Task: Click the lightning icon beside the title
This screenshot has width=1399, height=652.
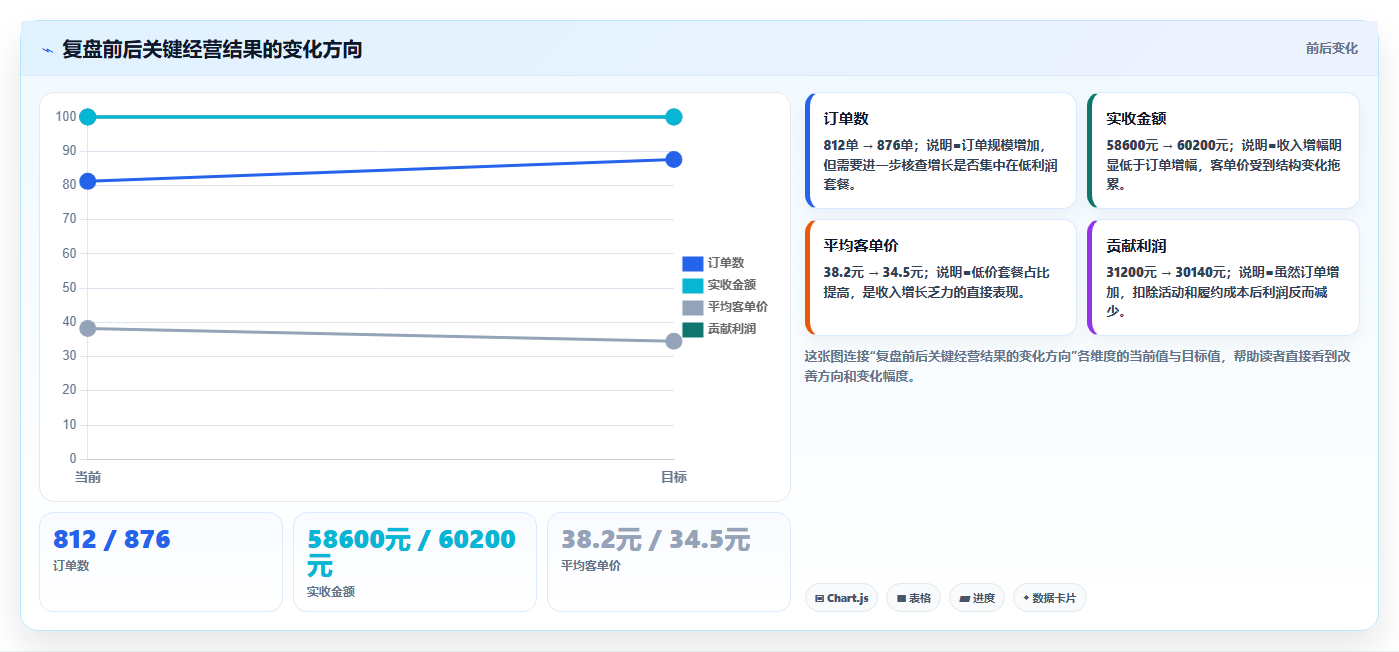Action: click(x=48, y=50)
